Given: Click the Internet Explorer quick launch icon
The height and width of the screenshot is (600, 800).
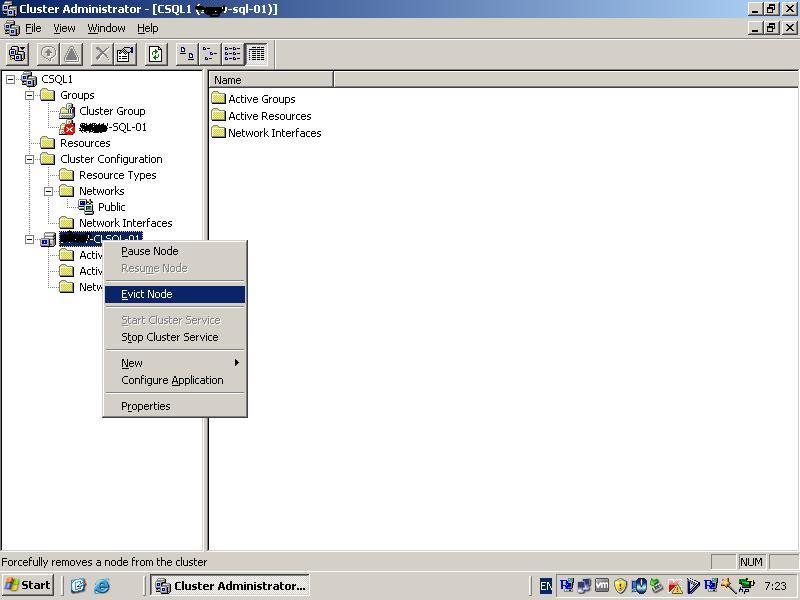Looking at the screenshot, I should click(102, 585).
